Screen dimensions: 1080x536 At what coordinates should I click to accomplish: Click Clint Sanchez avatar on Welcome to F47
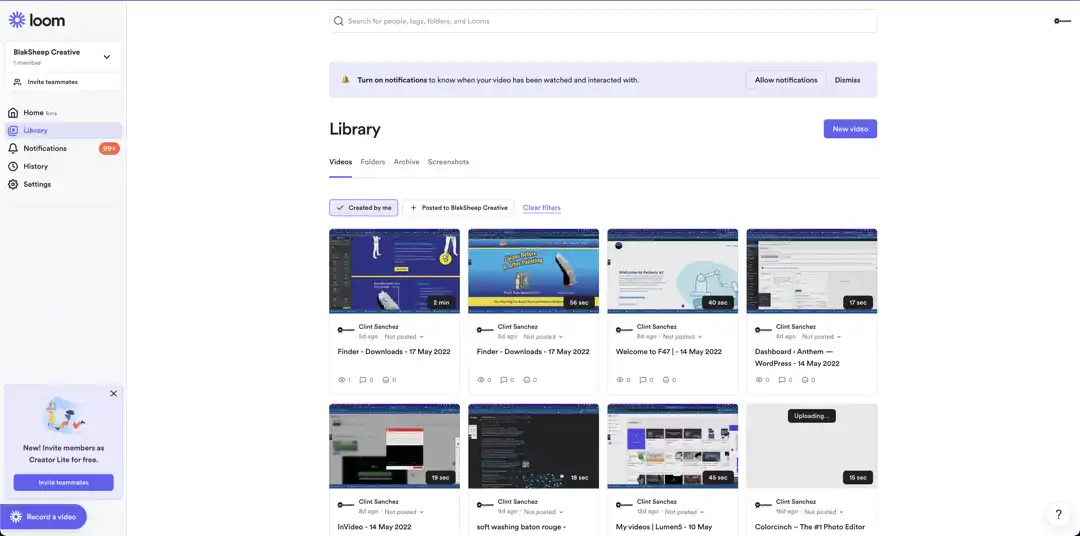pos(624,331)
